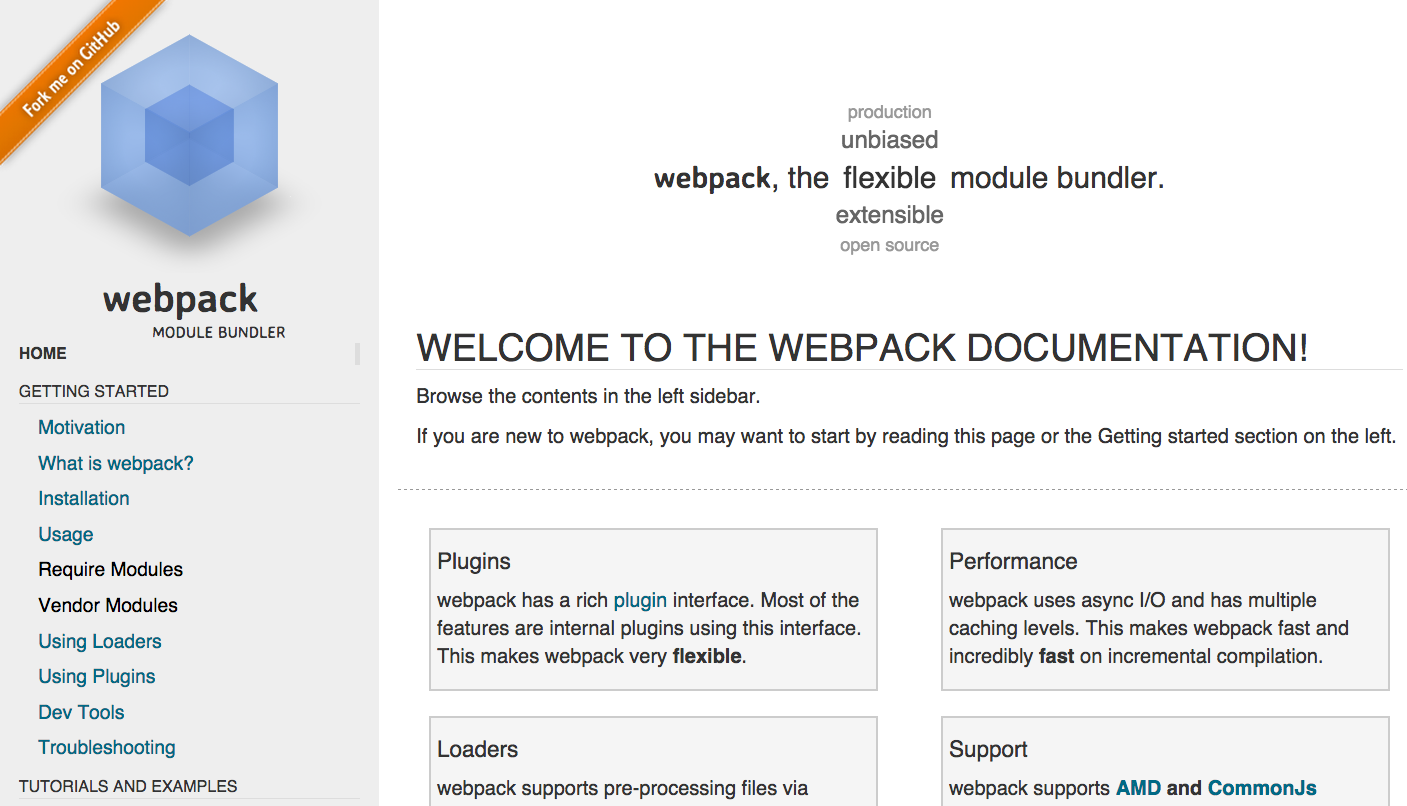Go to What is webpack? page

pyautogui.click(x=116, y=463)
